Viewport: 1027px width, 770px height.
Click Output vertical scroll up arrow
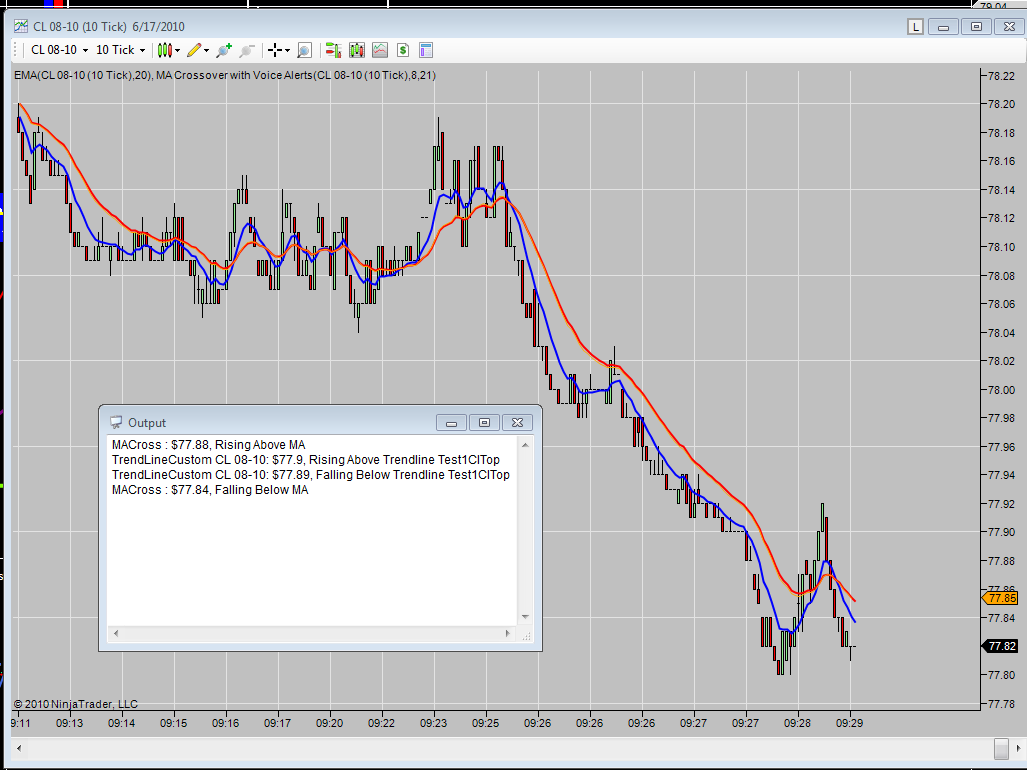click(525, 445)
